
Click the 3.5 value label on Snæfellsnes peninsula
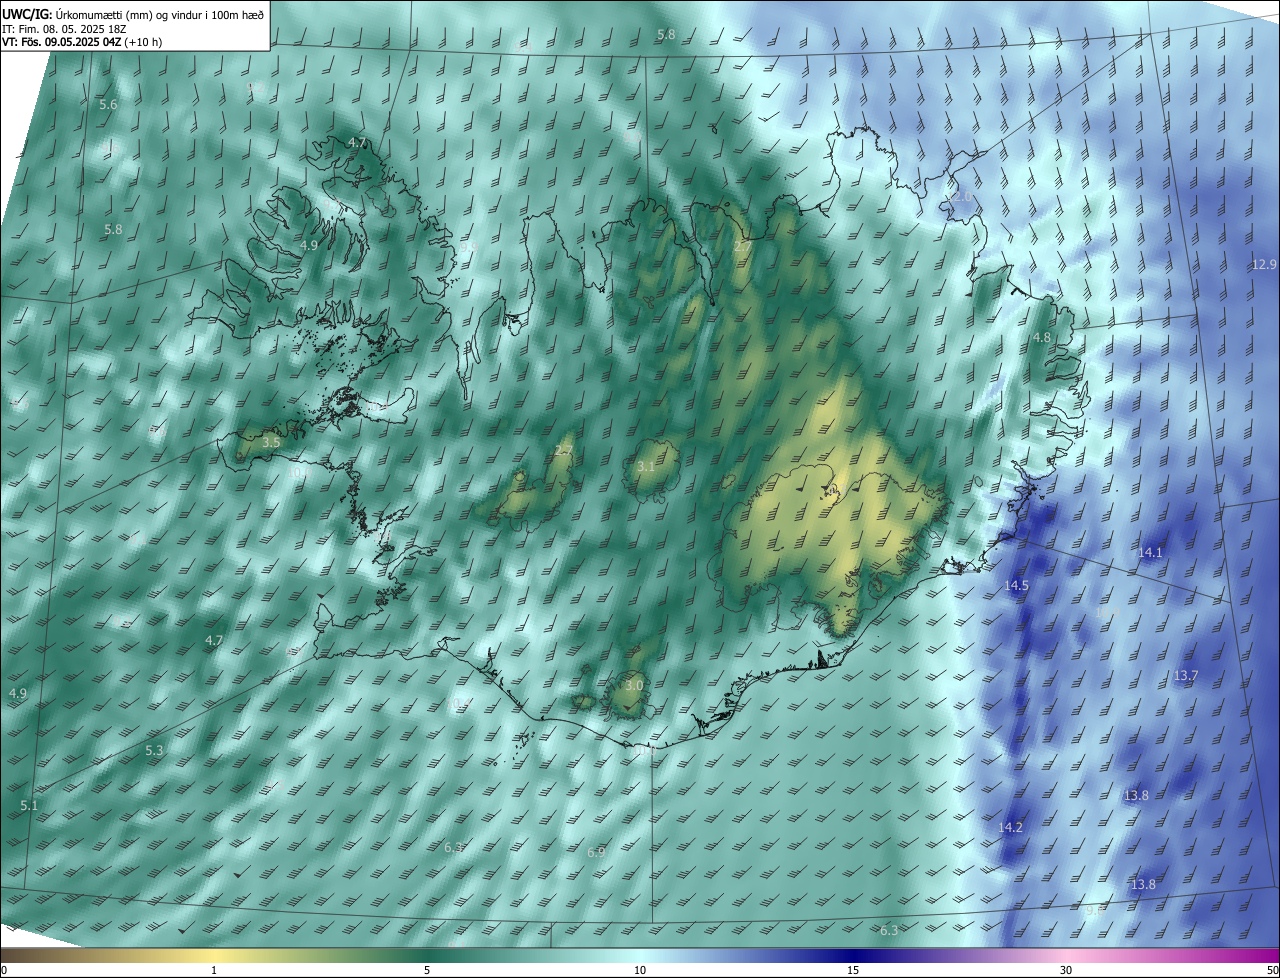(271, 442)
